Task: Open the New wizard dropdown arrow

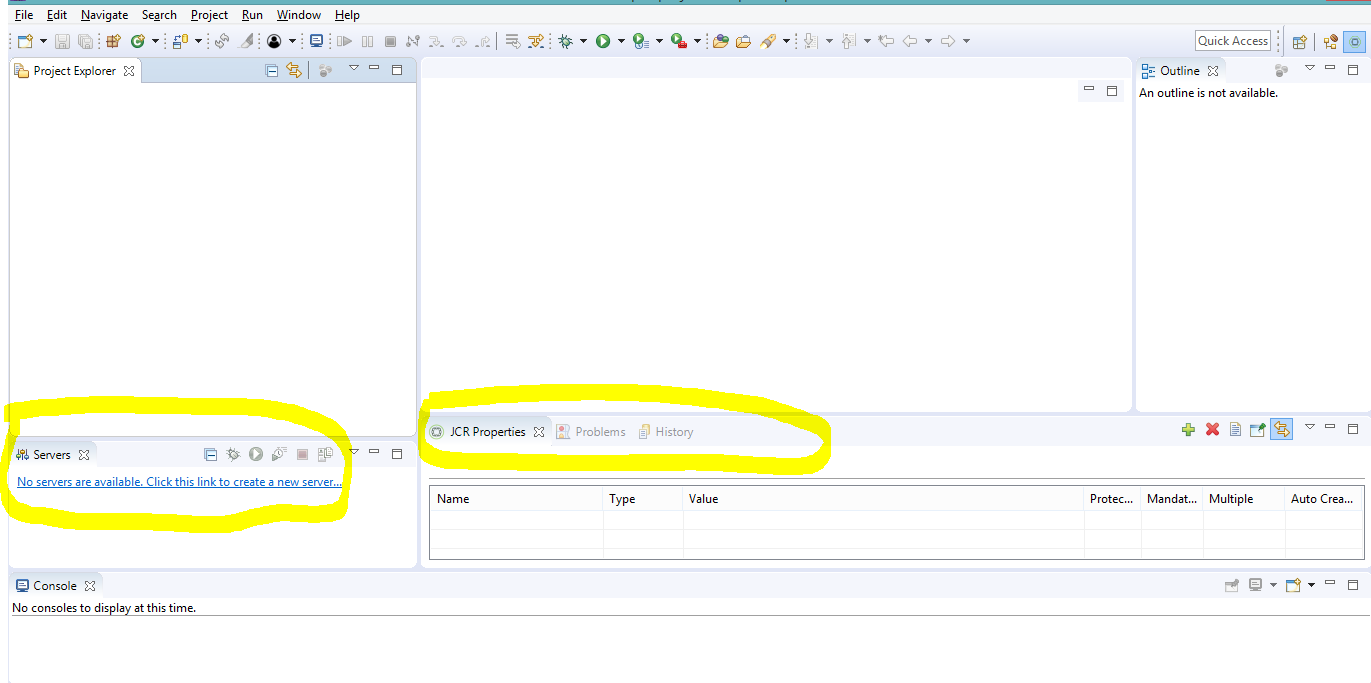Action: tap(41, 40)
